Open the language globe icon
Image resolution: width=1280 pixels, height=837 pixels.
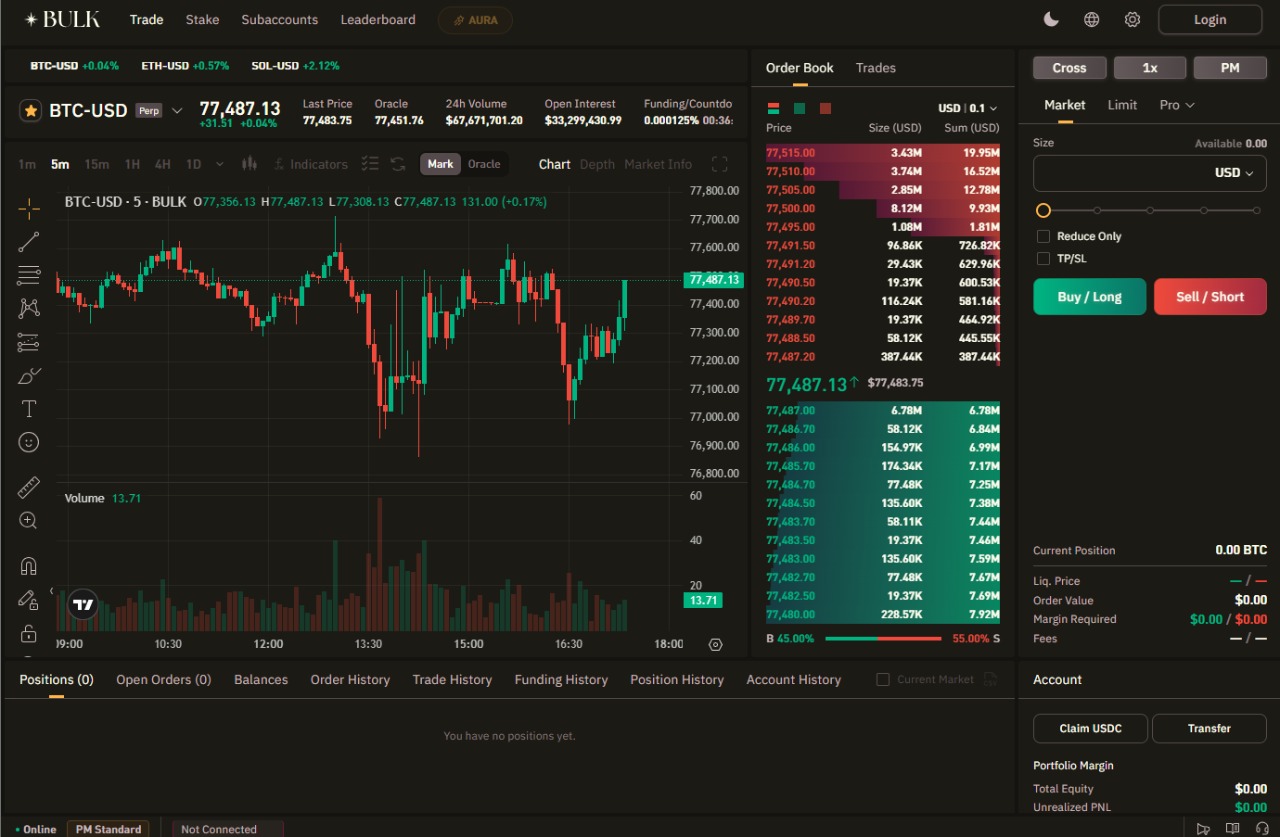(1092, 19)
